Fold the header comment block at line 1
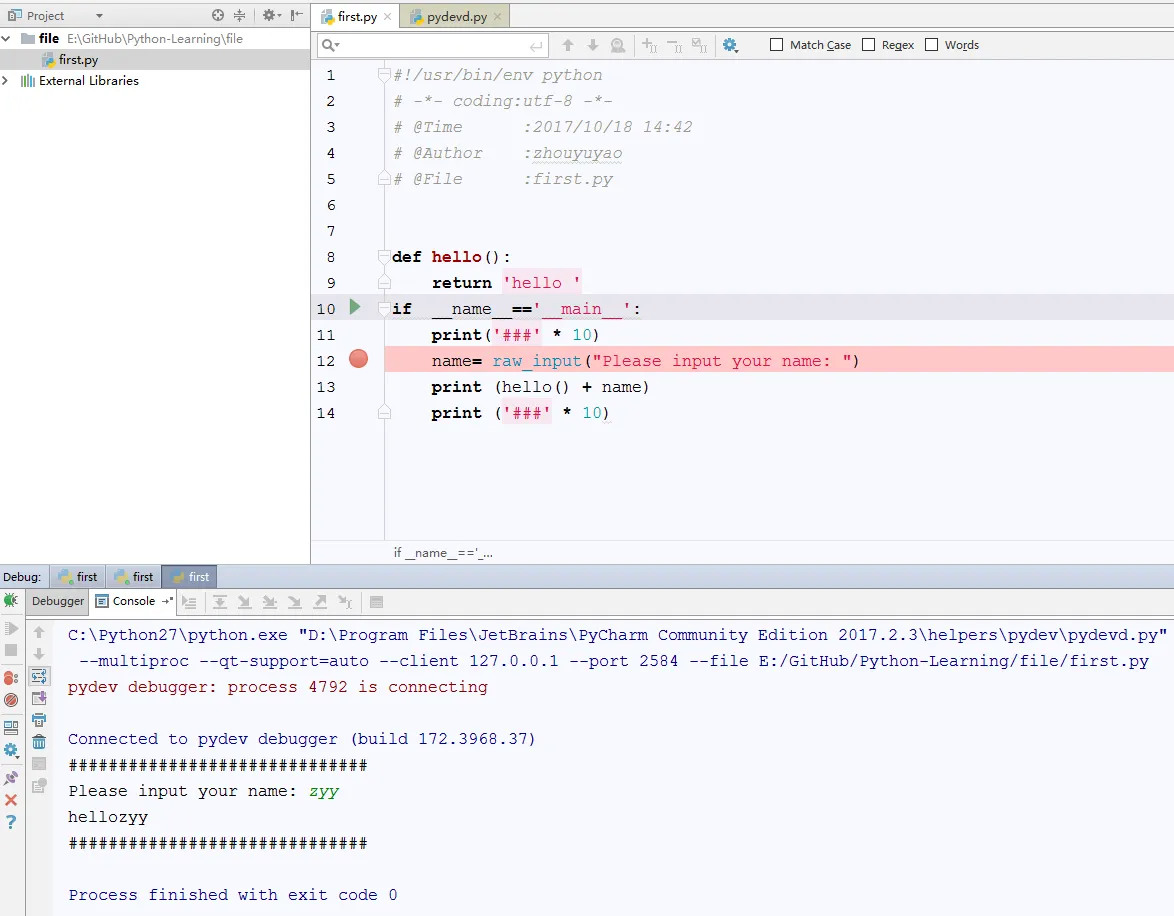This screenshot has width=1174, height=916. point(384,74)
